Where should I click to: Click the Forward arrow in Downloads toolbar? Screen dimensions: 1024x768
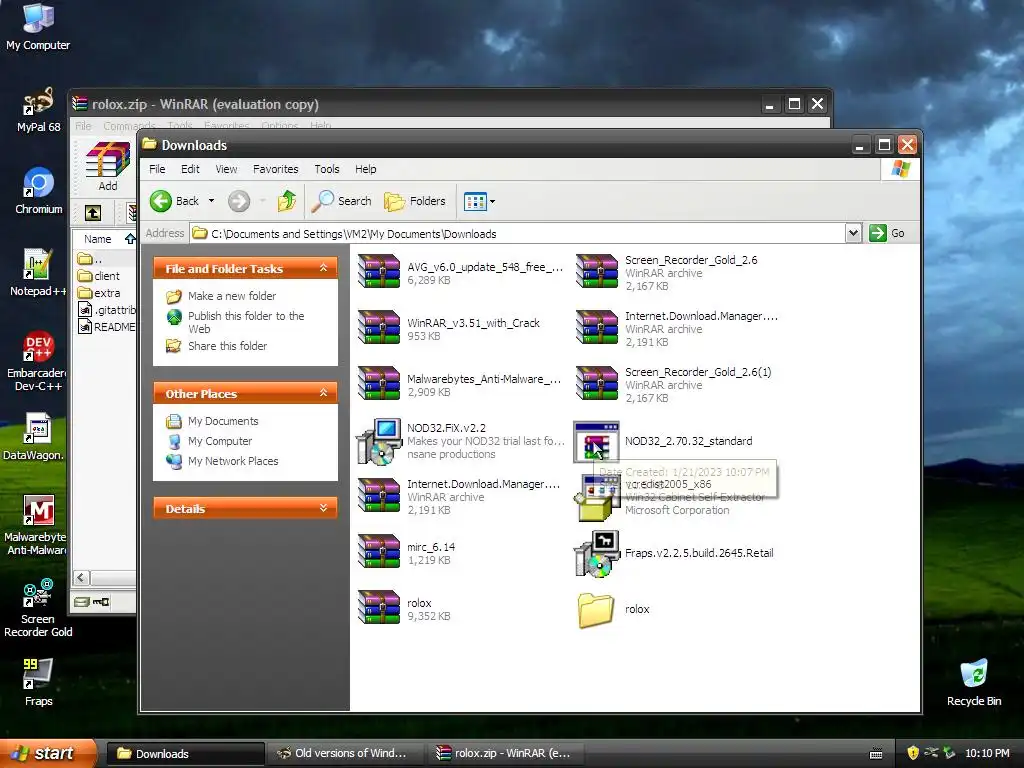(238, 201)
